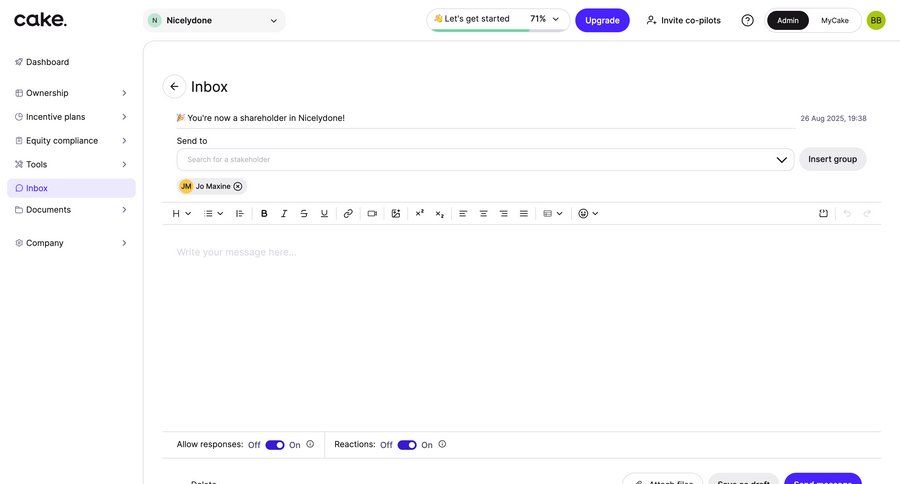Click the insert image icon
The image size is (900, 484).
(x=396, y=213)
